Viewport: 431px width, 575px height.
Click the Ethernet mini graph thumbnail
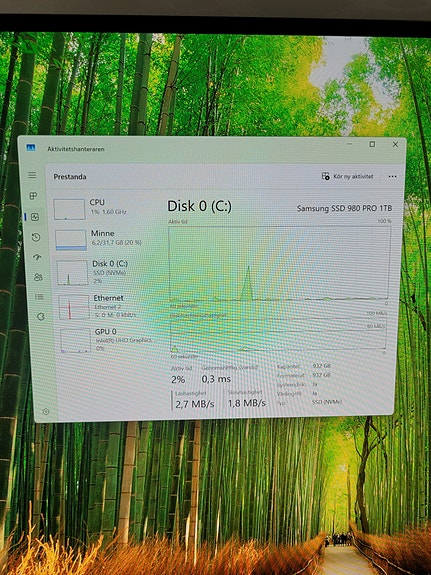[x=74, y=307]
